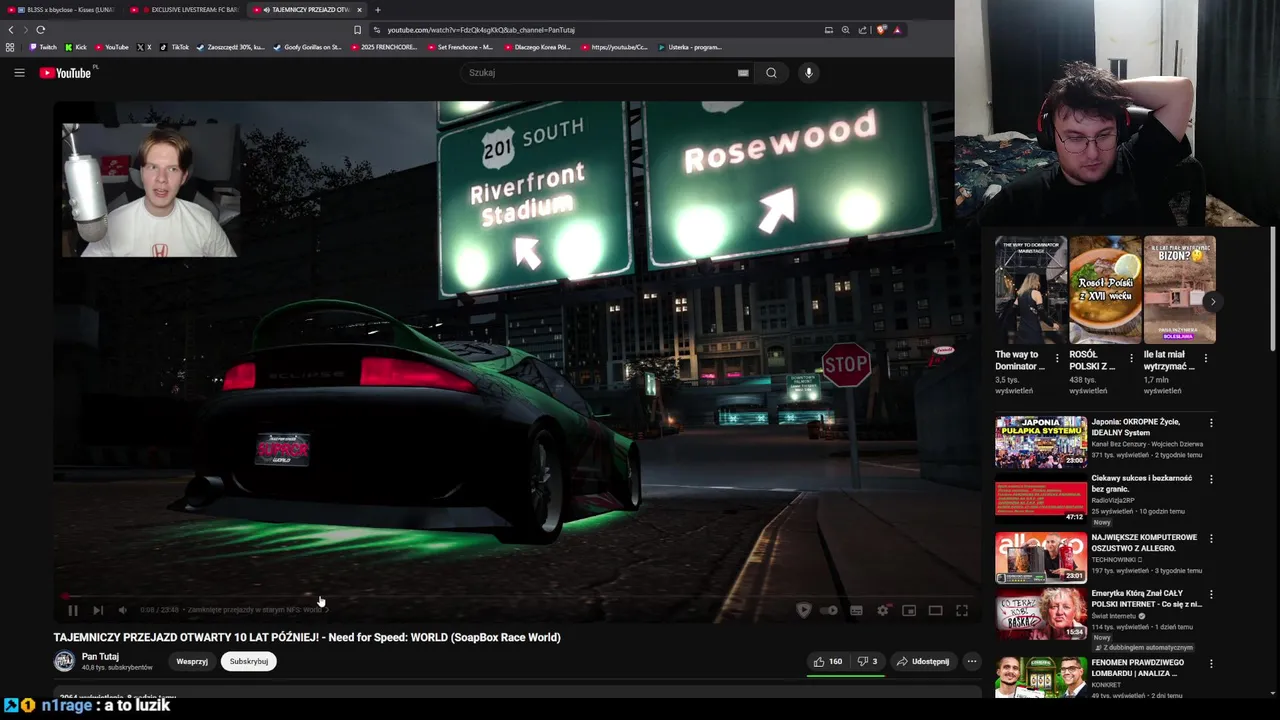The image size is (1280, 720).
Task: Open The way to Dominator short
Action: click(x=1031, y=290)
